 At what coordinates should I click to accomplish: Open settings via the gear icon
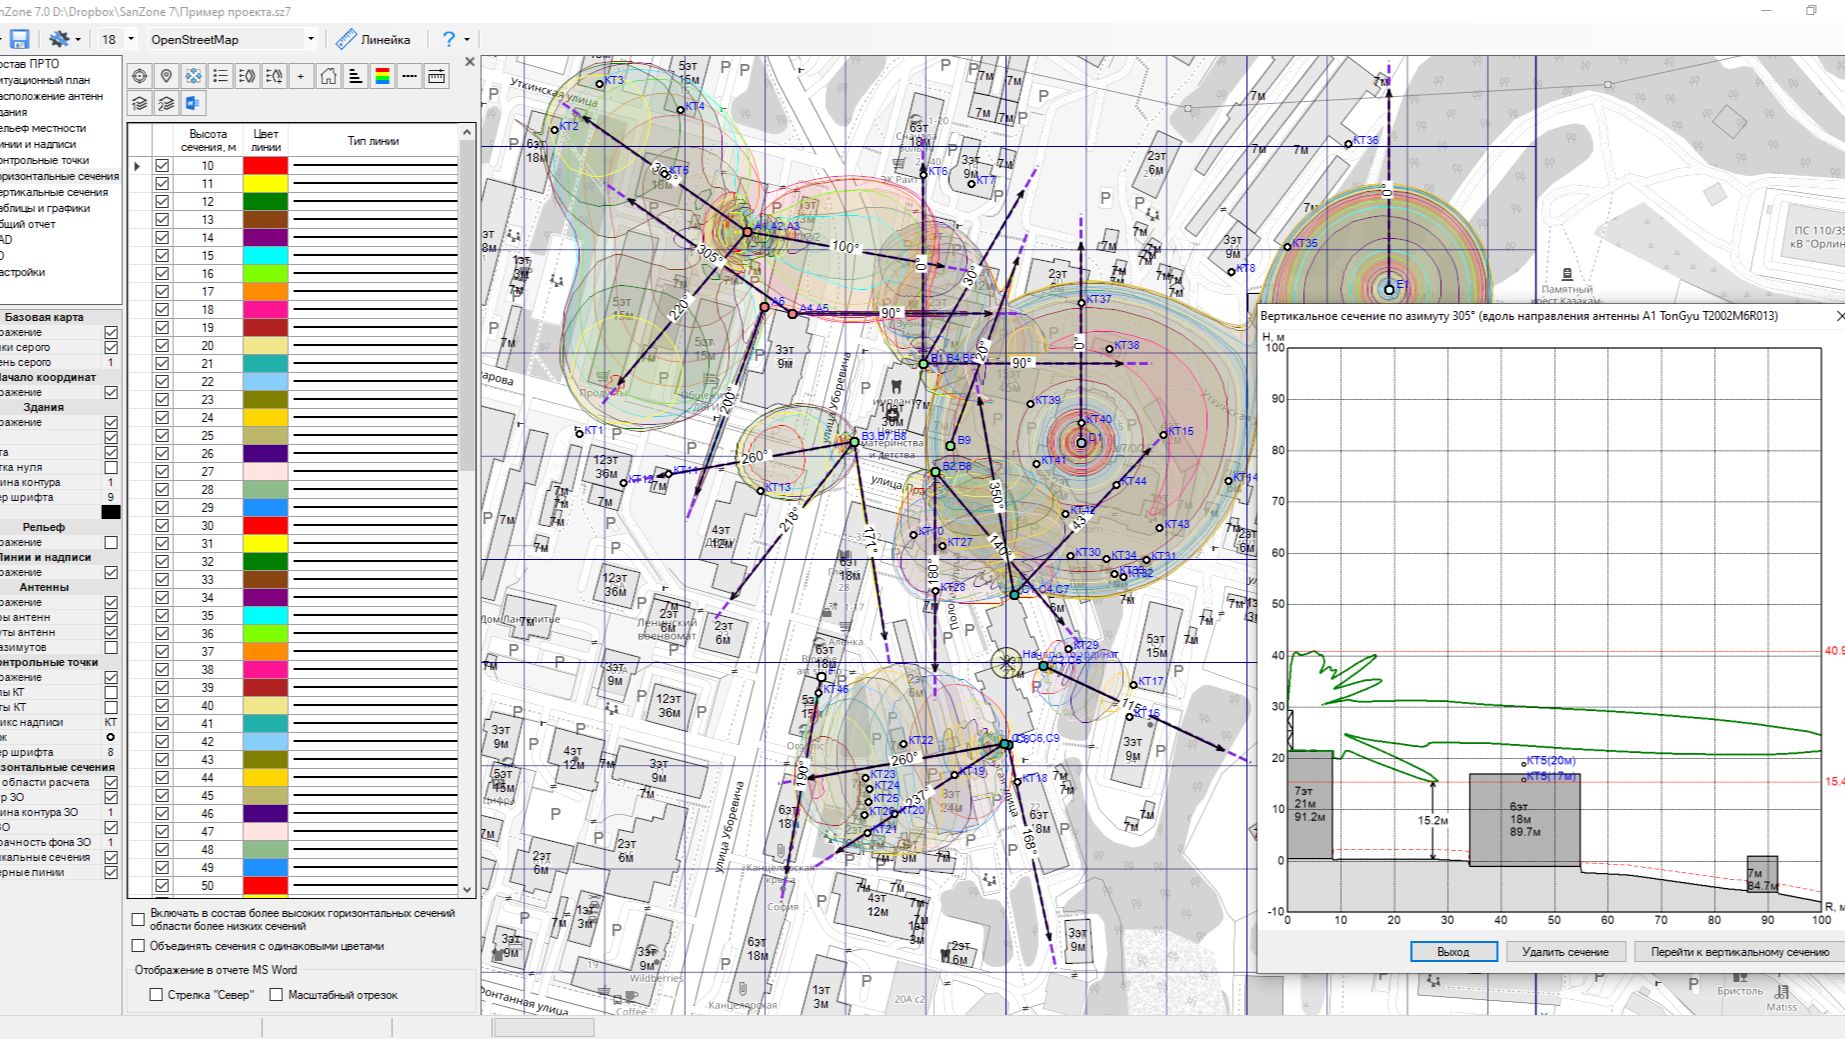[59, 39]
